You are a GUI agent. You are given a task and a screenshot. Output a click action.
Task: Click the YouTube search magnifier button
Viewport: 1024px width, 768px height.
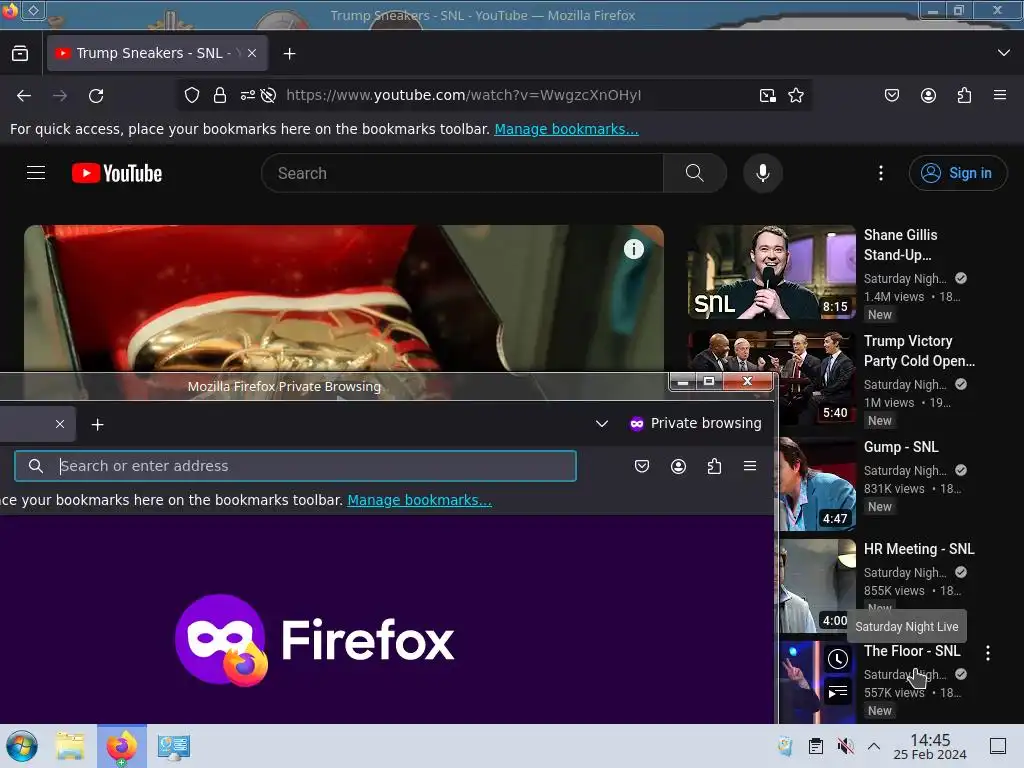tap(695, 173)
